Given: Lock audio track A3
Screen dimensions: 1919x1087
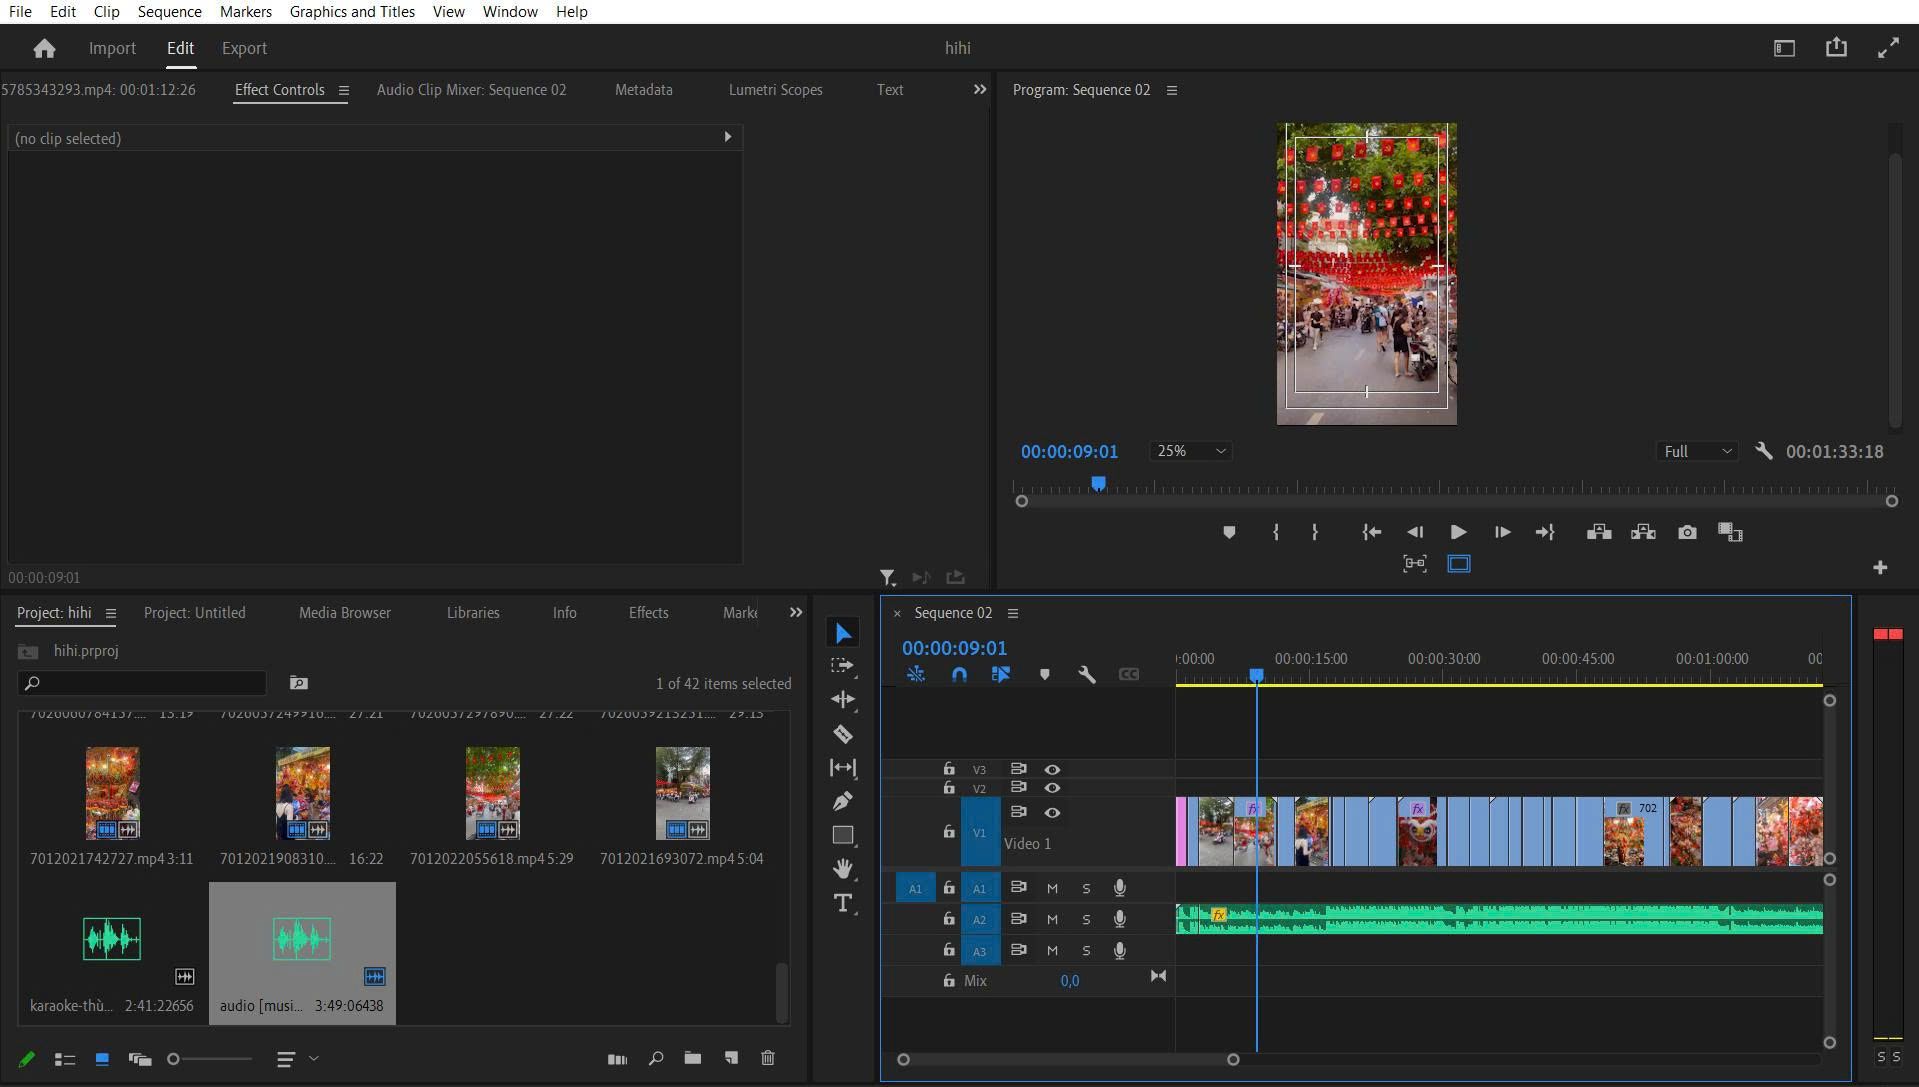Looking at the screenshot, I should [949, 950].
